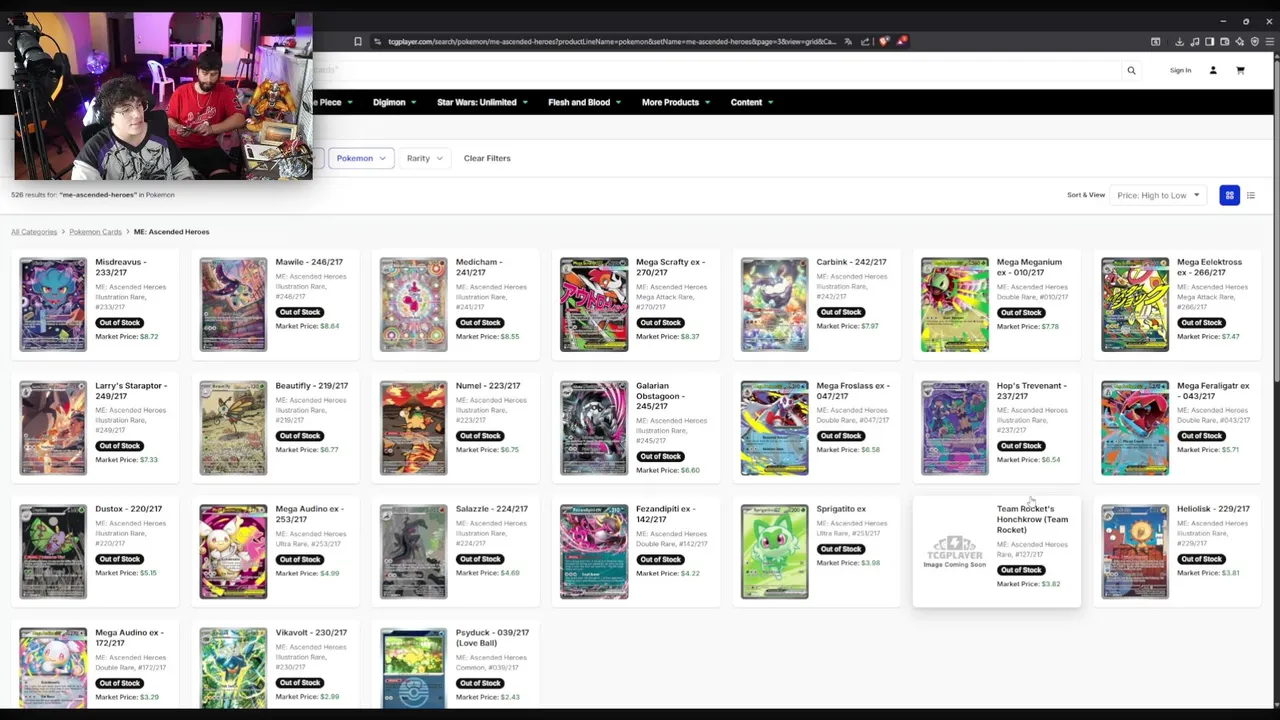Open the account profile icon

tap(1213, 70)
